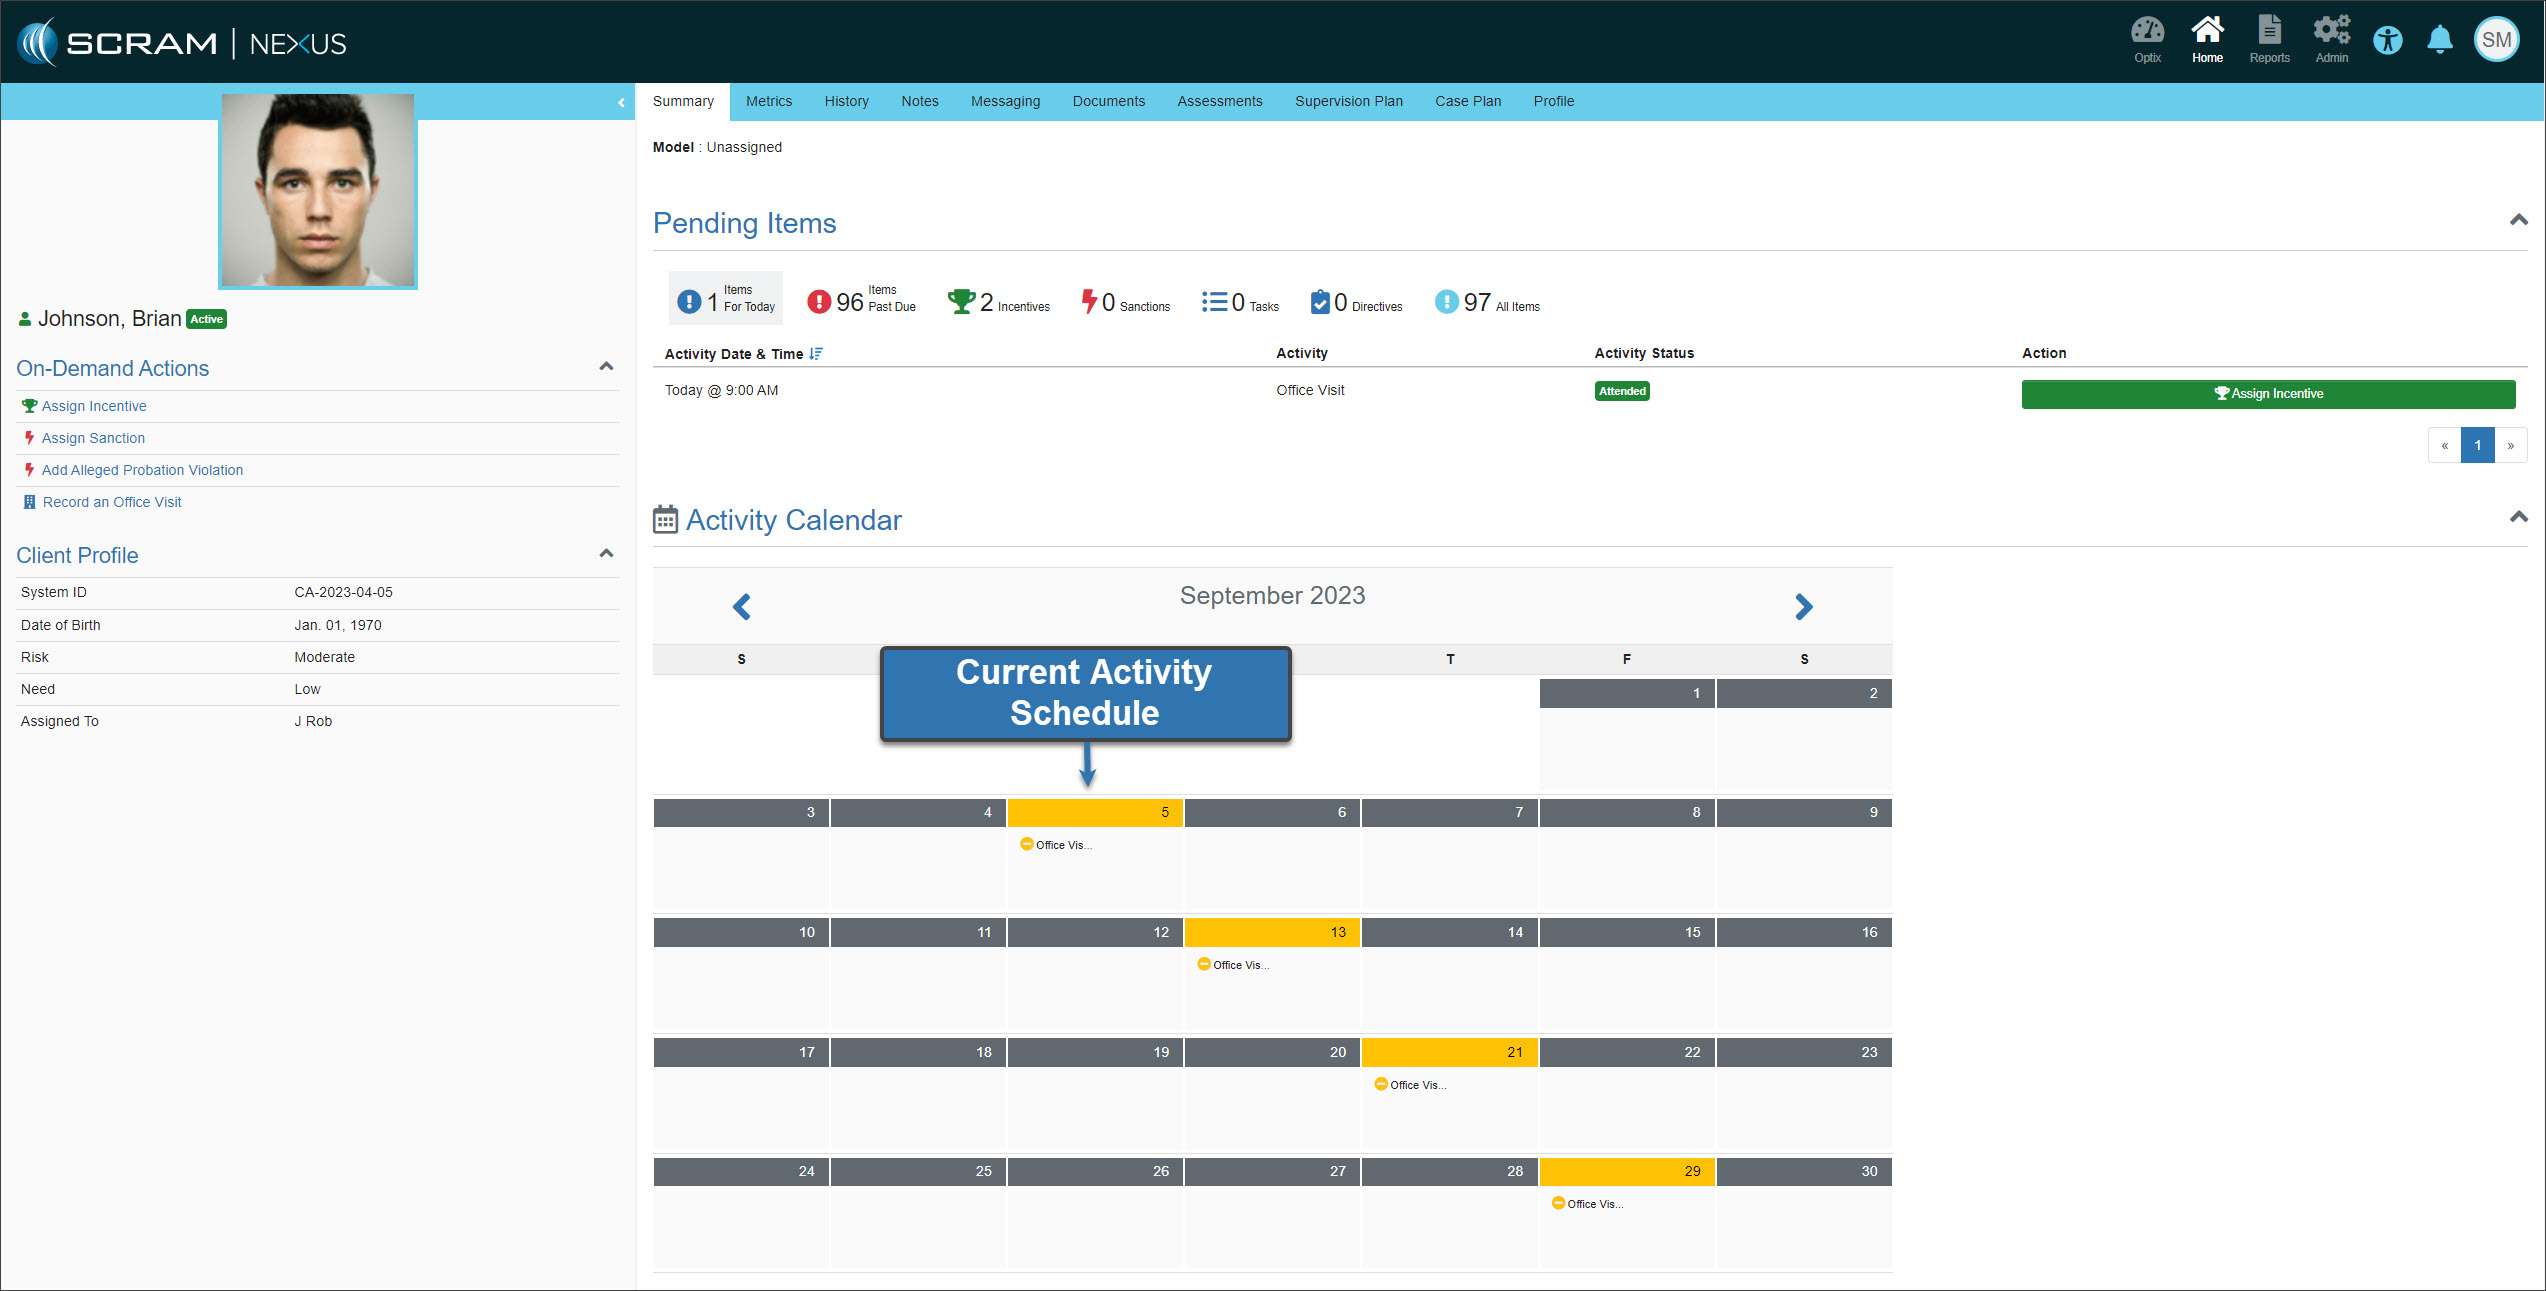Viewport: 2546px width, 1291px height.
Task: Collapse the Client Profile section
Action: pos(606,554)
